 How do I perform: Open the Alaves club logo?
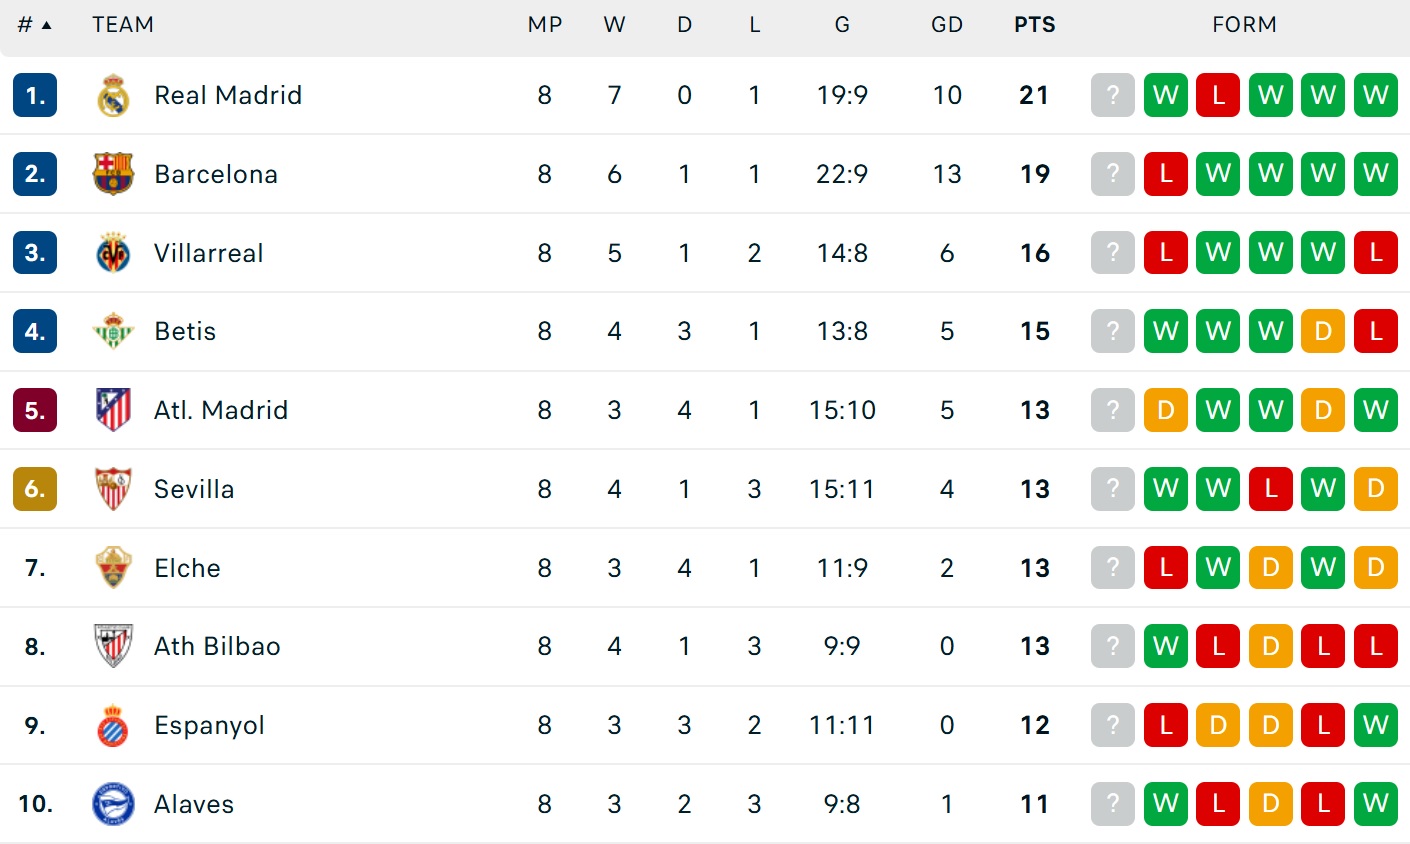click(113, 804)
